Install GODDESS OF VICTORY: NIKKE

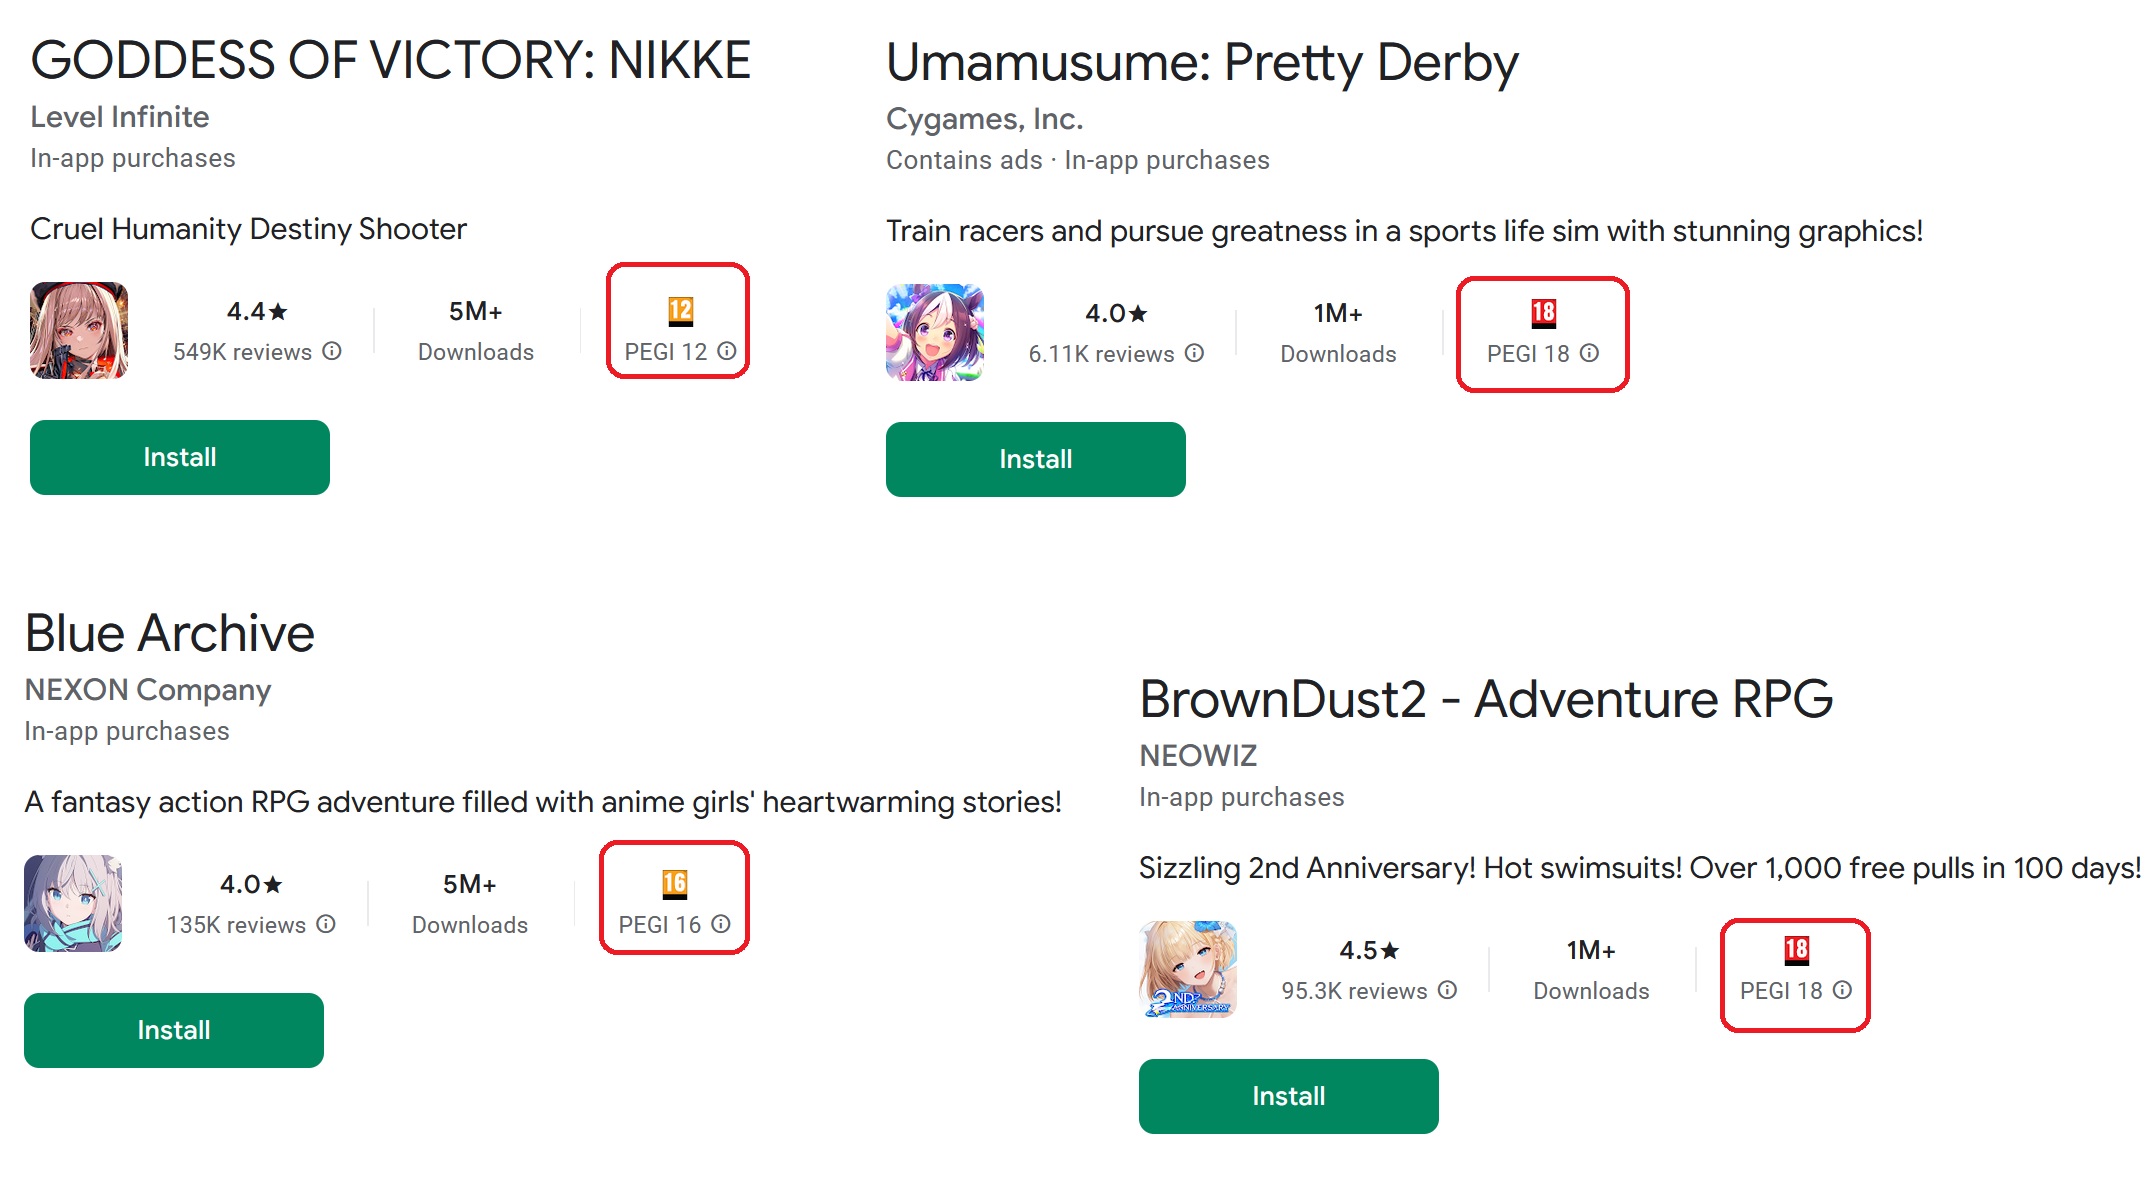click(x=180, y=457)
